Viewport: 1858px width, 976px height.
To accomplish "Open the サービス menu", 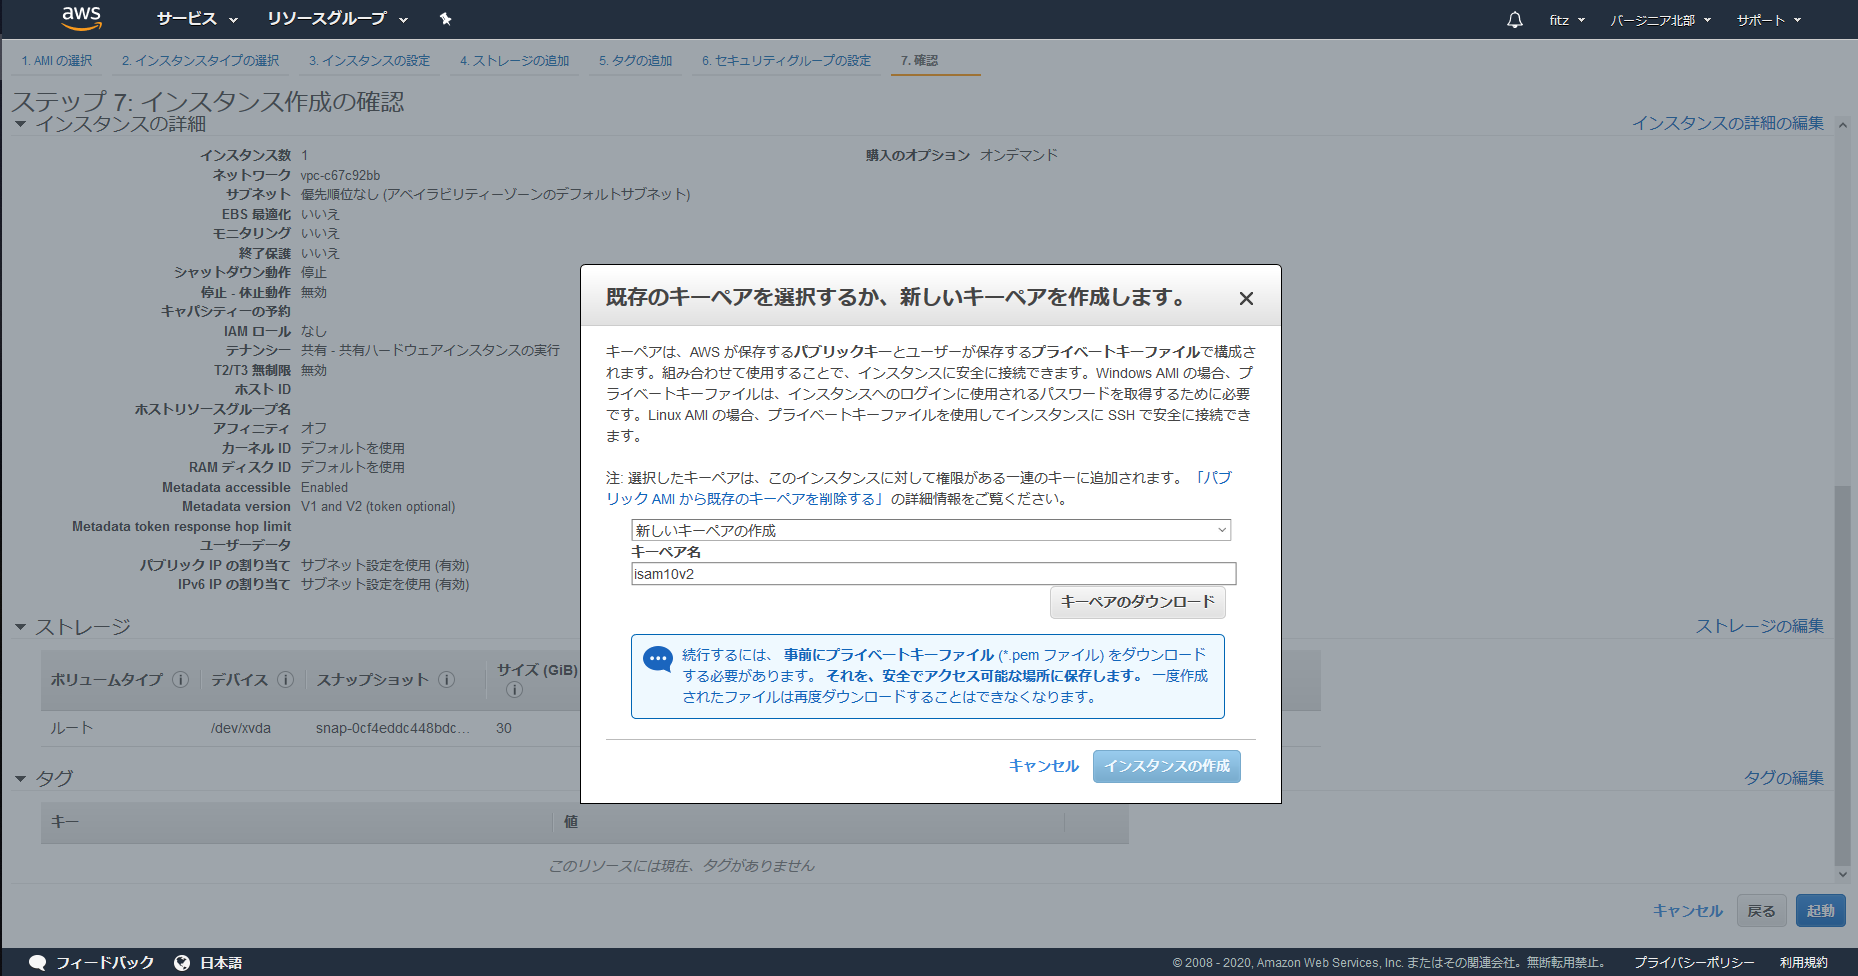I will (189, 19).
